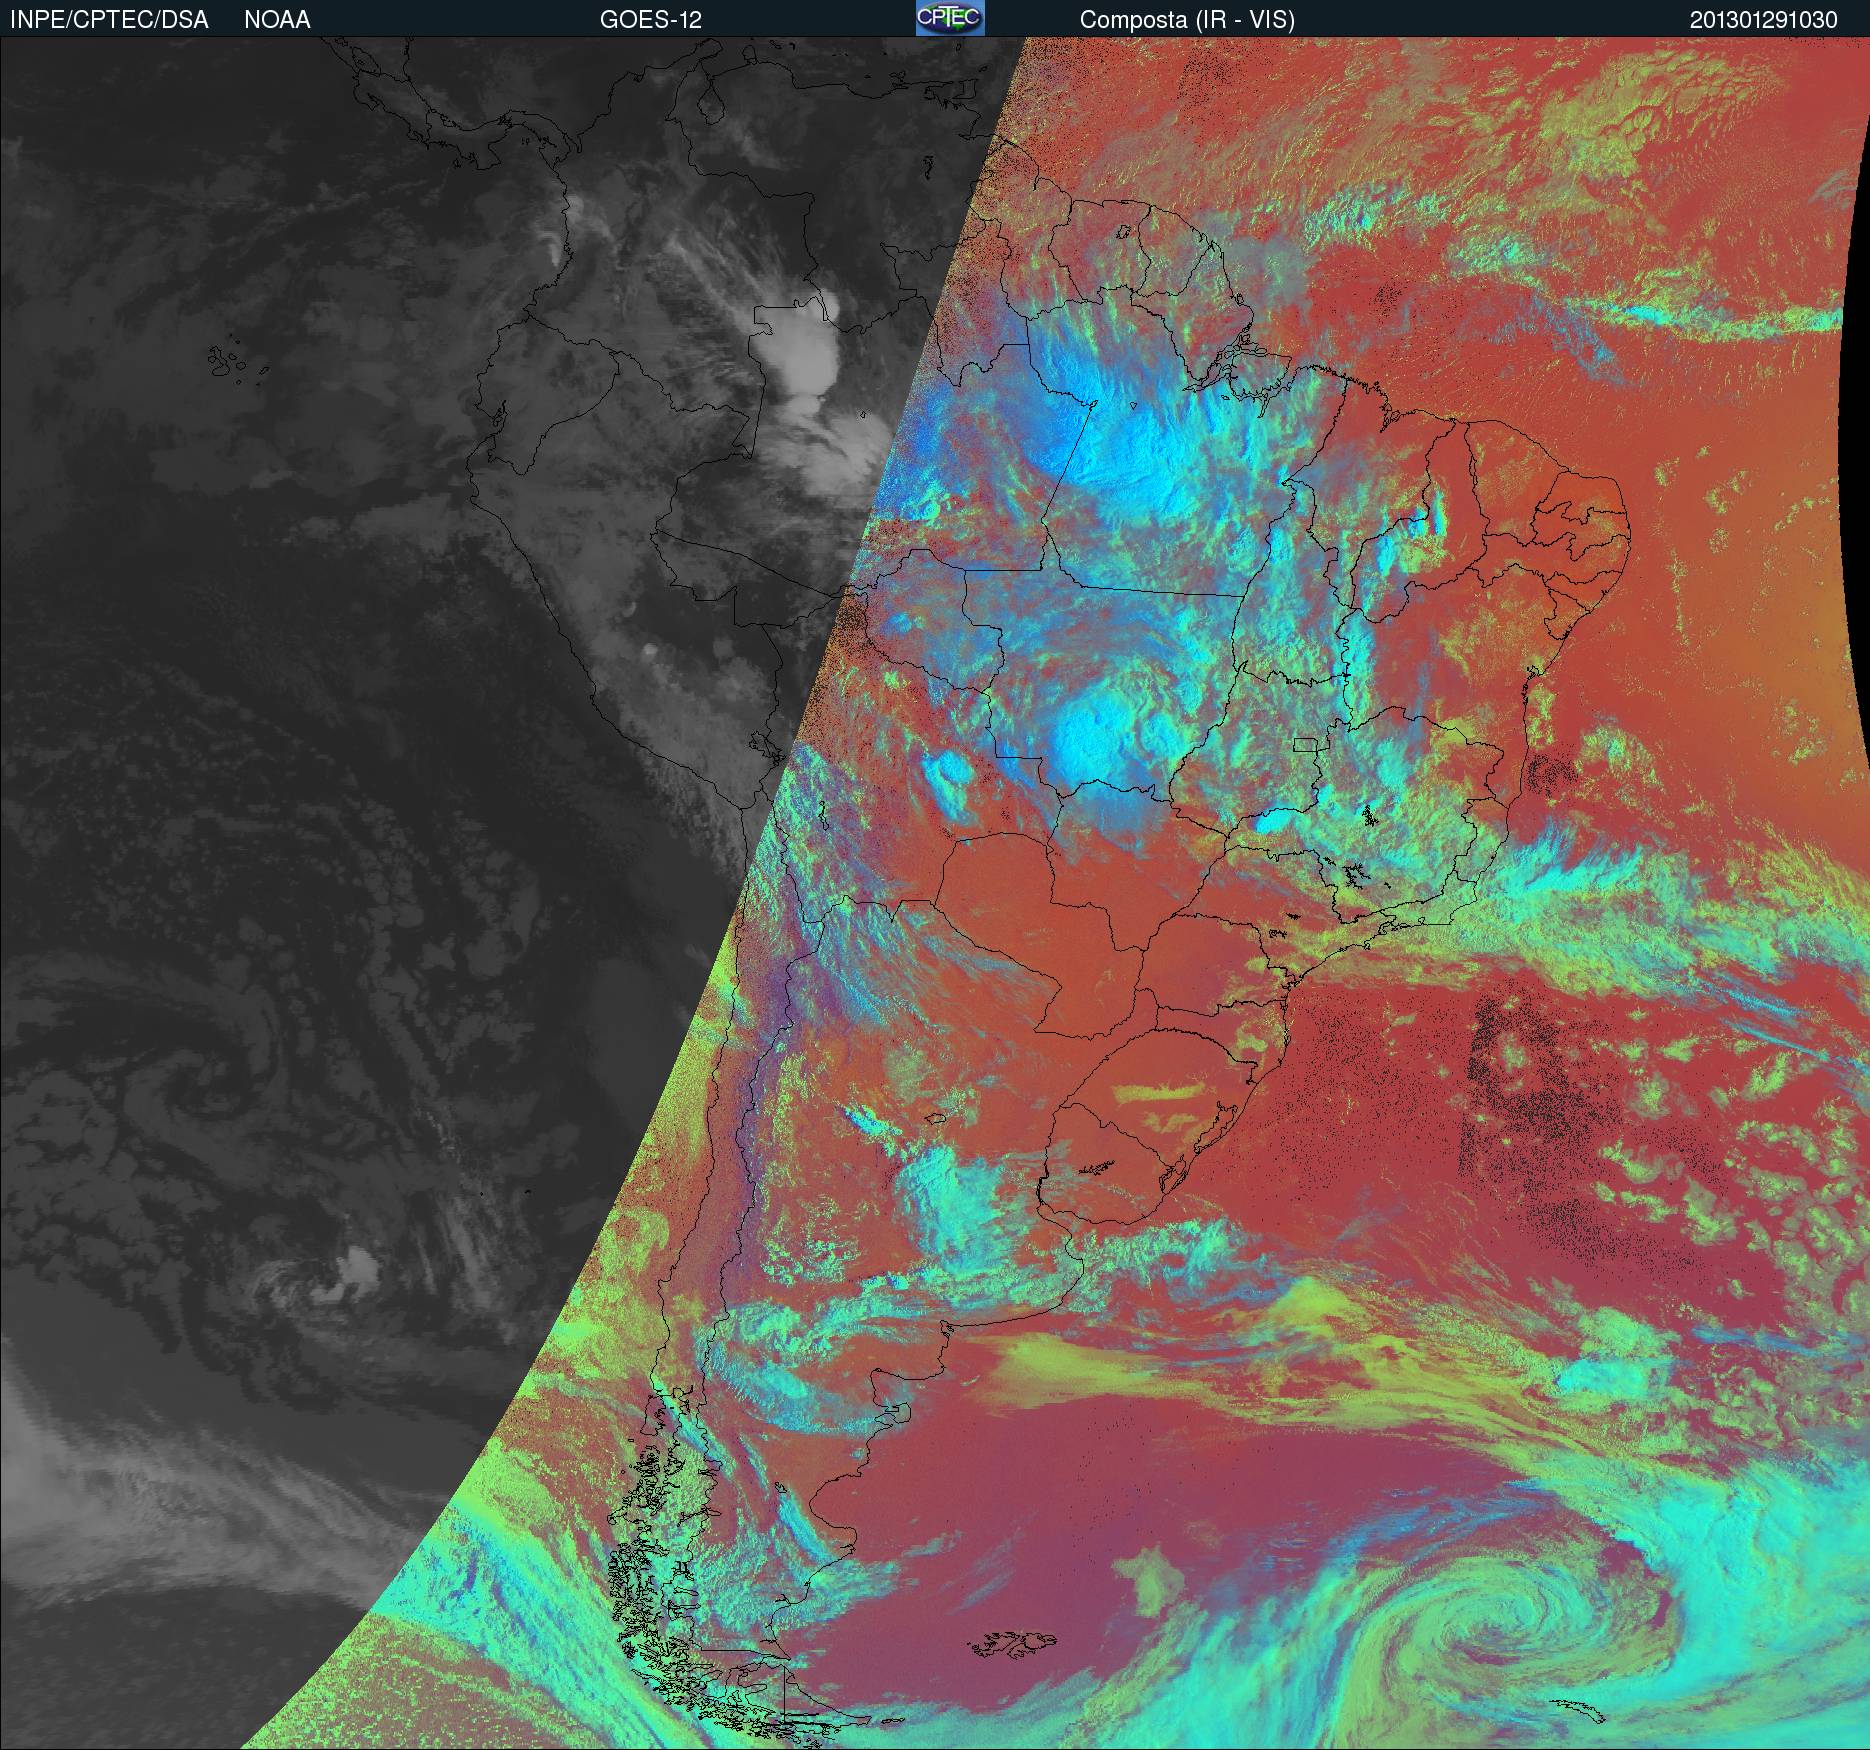Click the Composta (IR - VIS) title

tap(1187, 20)
